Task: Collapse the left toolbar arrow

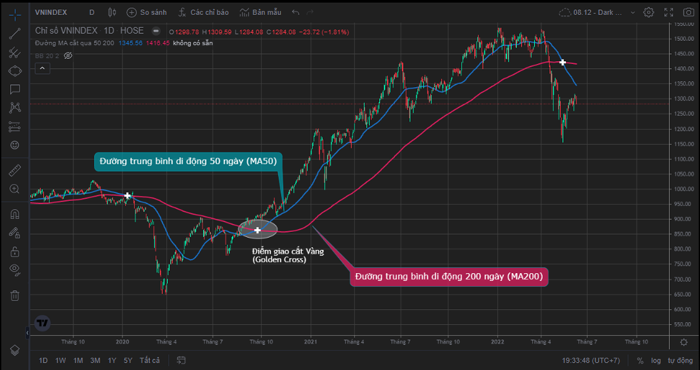Action: click(x=28, y=333)
